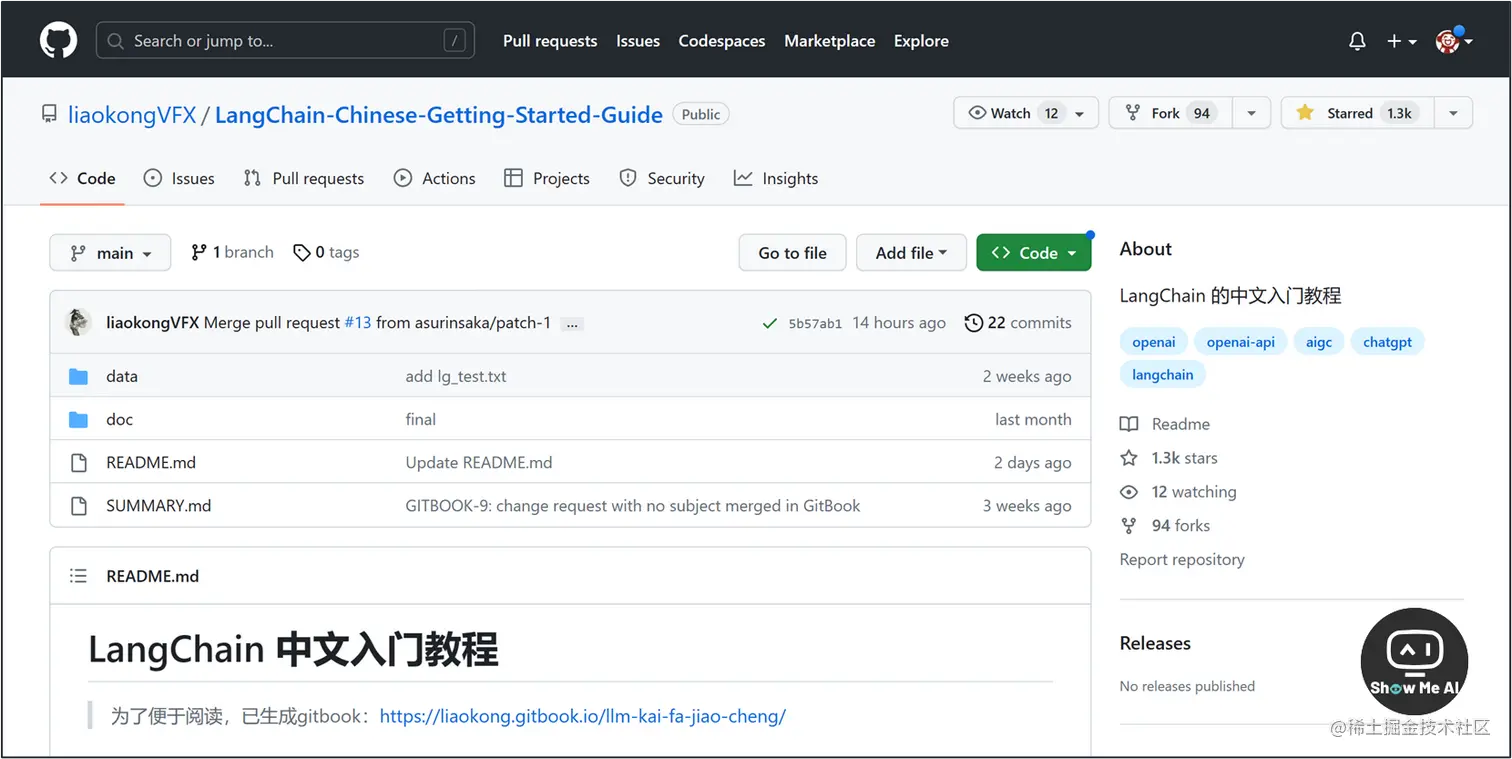Open the README outline list icon
The height and width of the screenshot is (759, 1512).
pyautogui.click(x=78, y=576)
